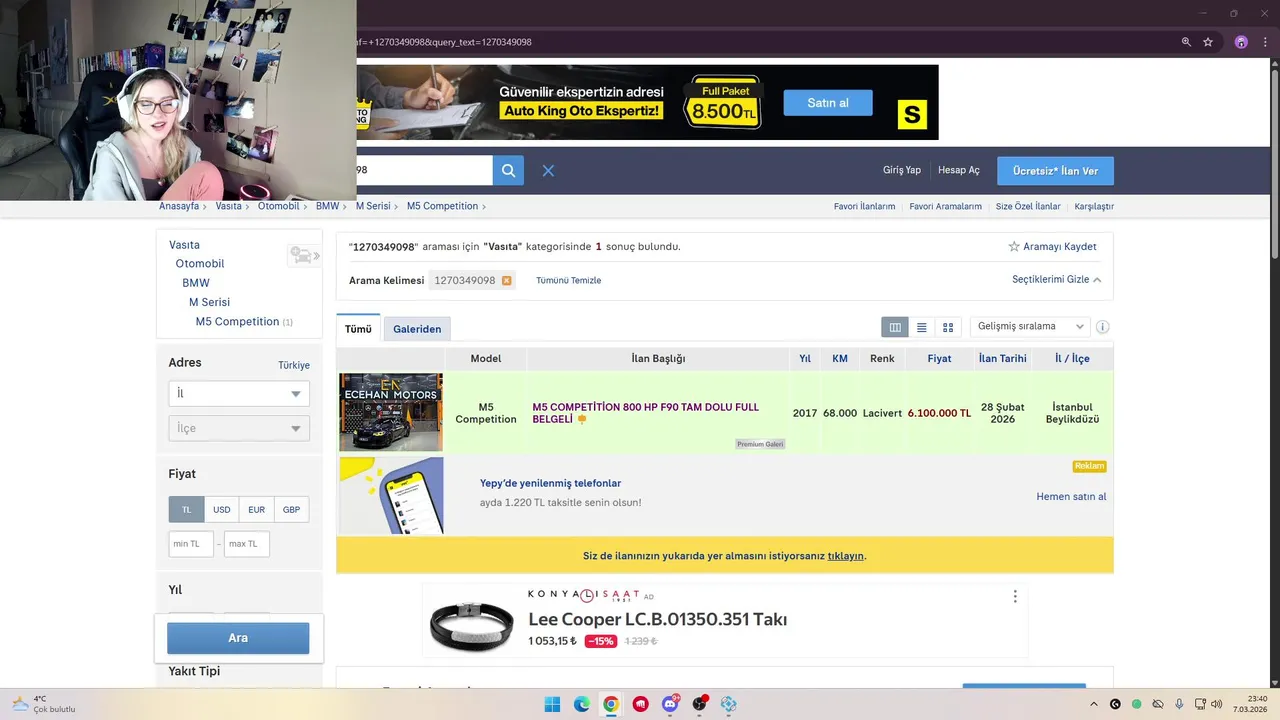Open OBS Studio from taskbar
Image resolution: width=1280 pixels, height=720 pixels.
699,704
